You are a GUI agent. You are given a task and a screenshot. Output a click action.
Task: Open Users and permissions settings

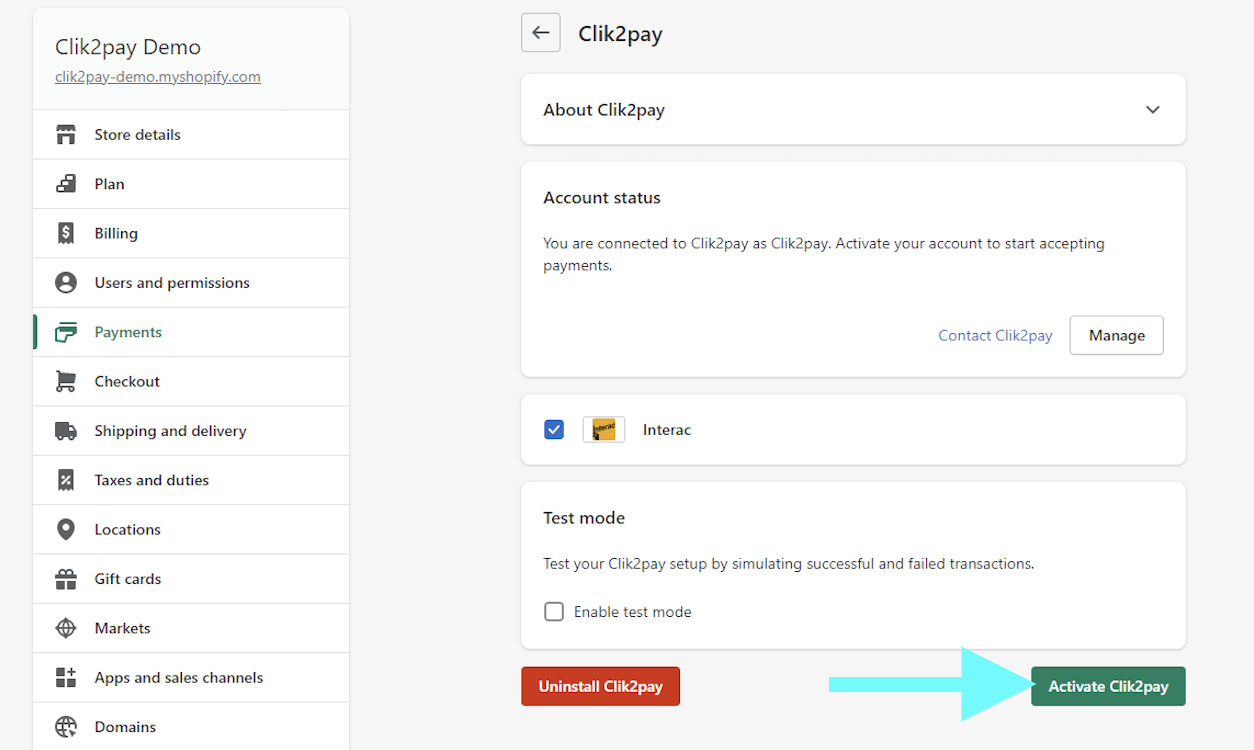click(x=191, y=283)
